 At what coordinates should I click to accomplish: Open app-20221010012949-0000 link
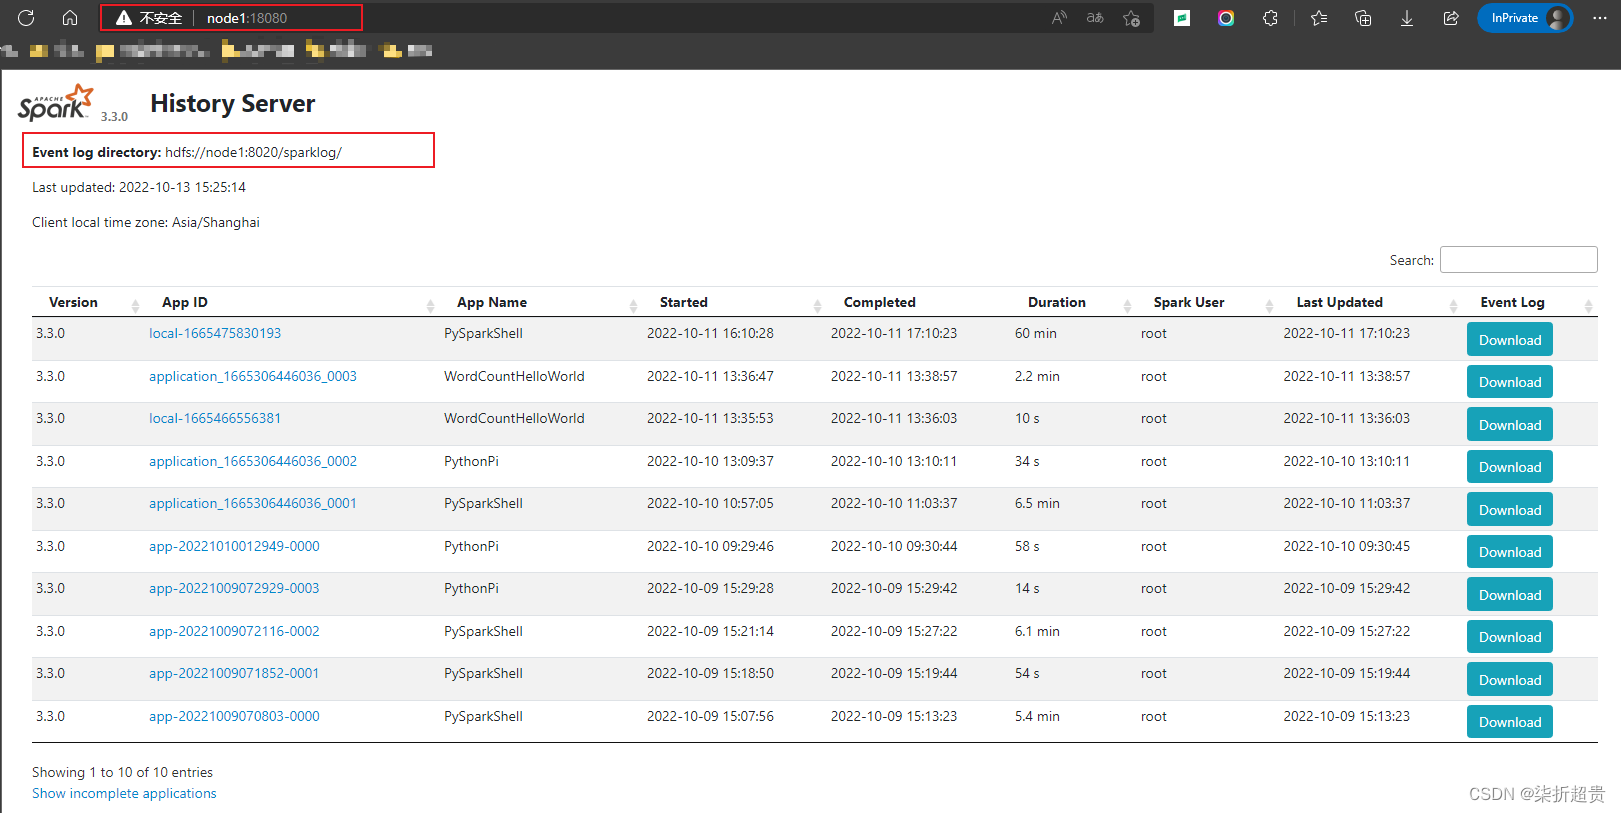[x=234, y=546]
